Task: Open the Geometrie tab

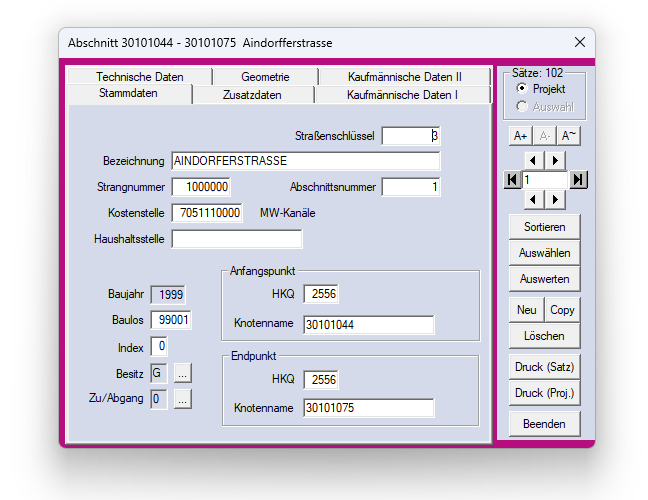Action: (265, 77)
